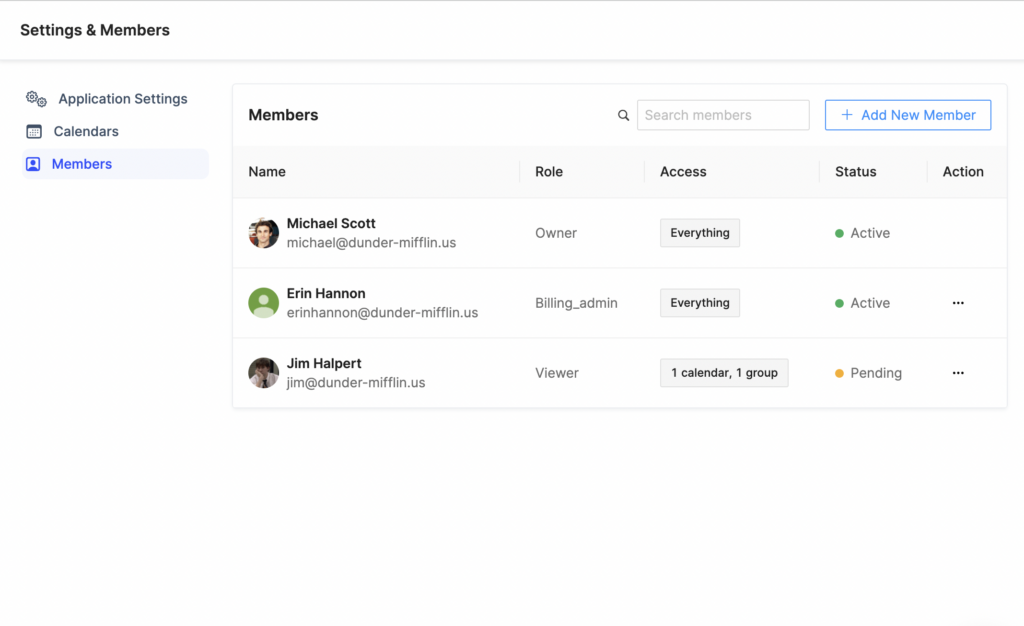Open Erin Hannon's action ellipsis menu
Screen dimensions: 1024x626
(x=958, y=302)
